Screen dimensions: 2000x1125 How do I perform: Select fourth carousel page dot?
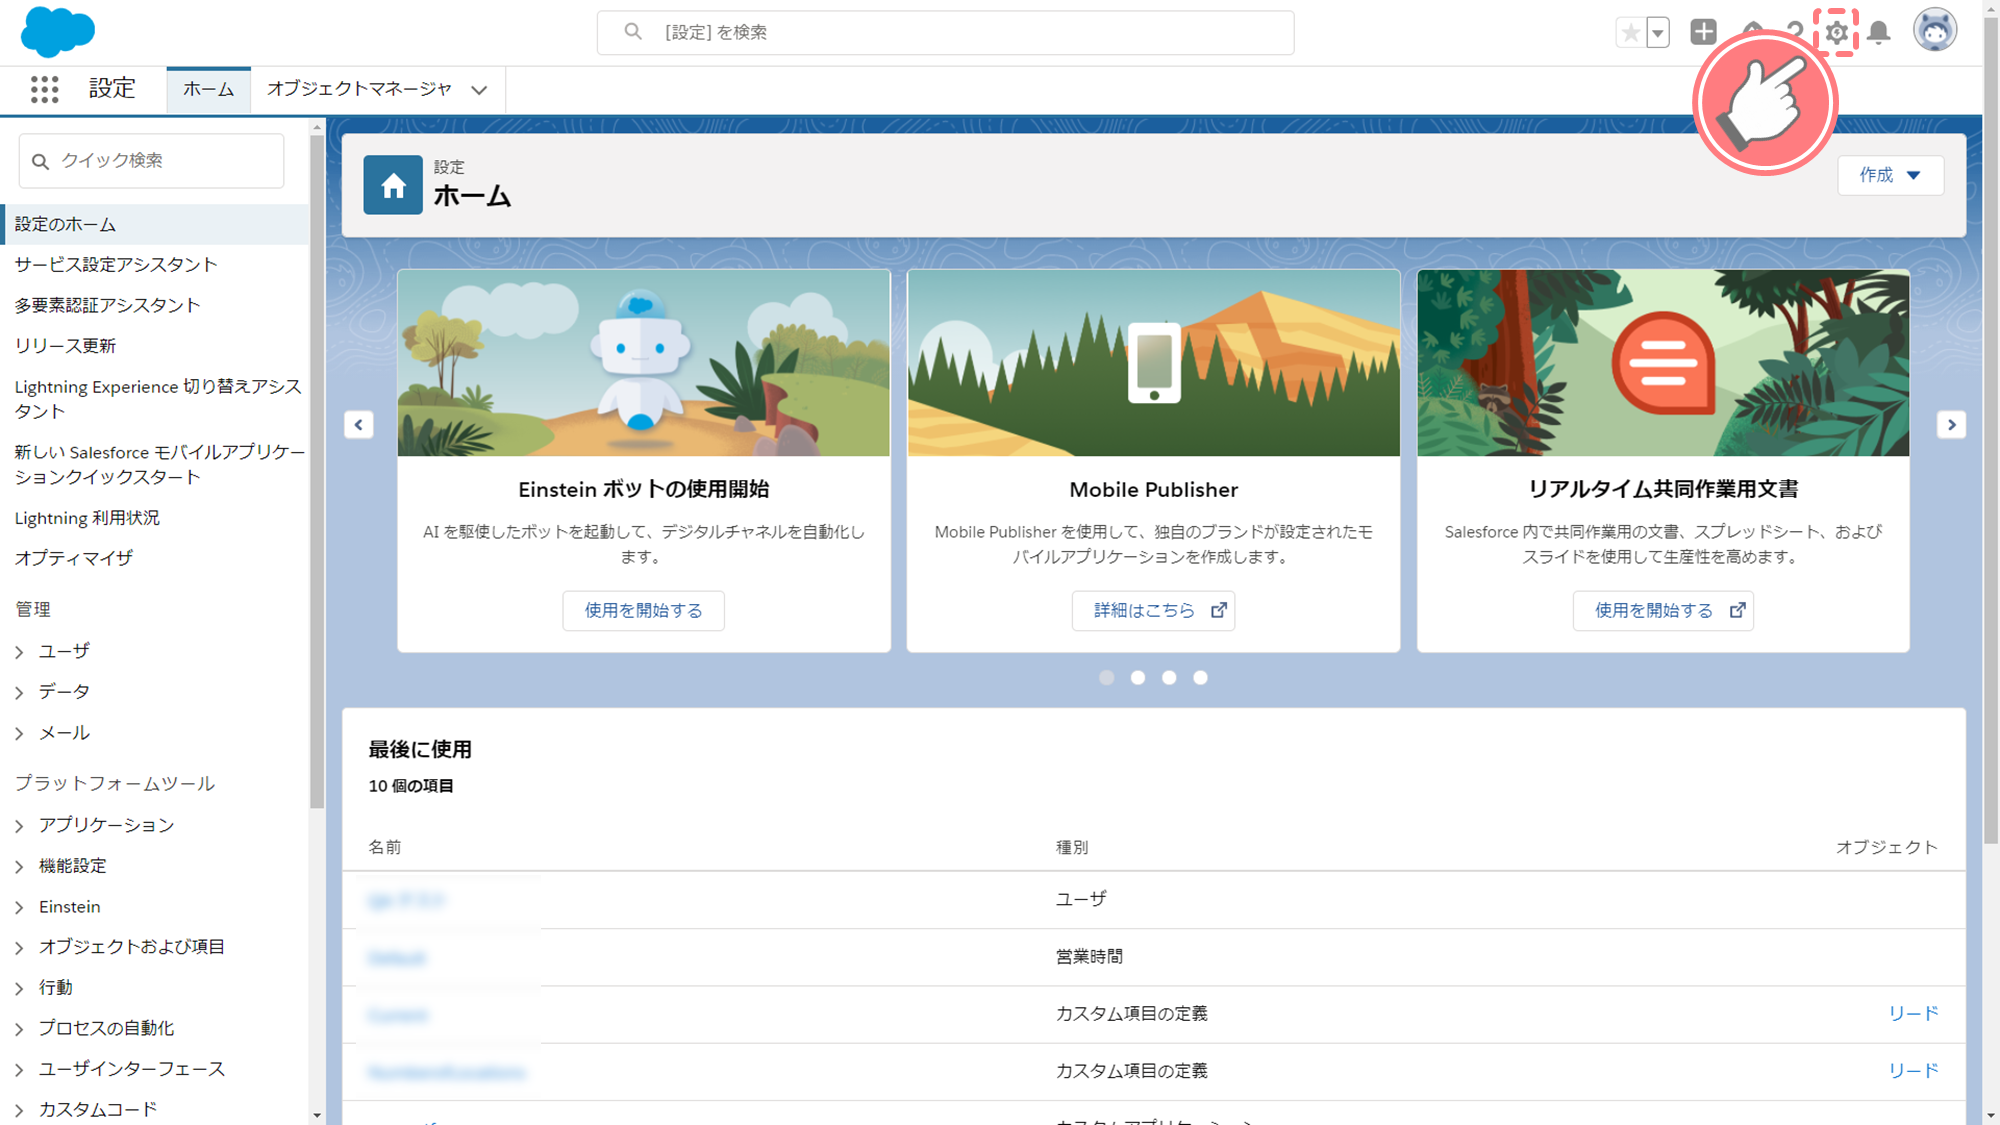click(1200, 678)
